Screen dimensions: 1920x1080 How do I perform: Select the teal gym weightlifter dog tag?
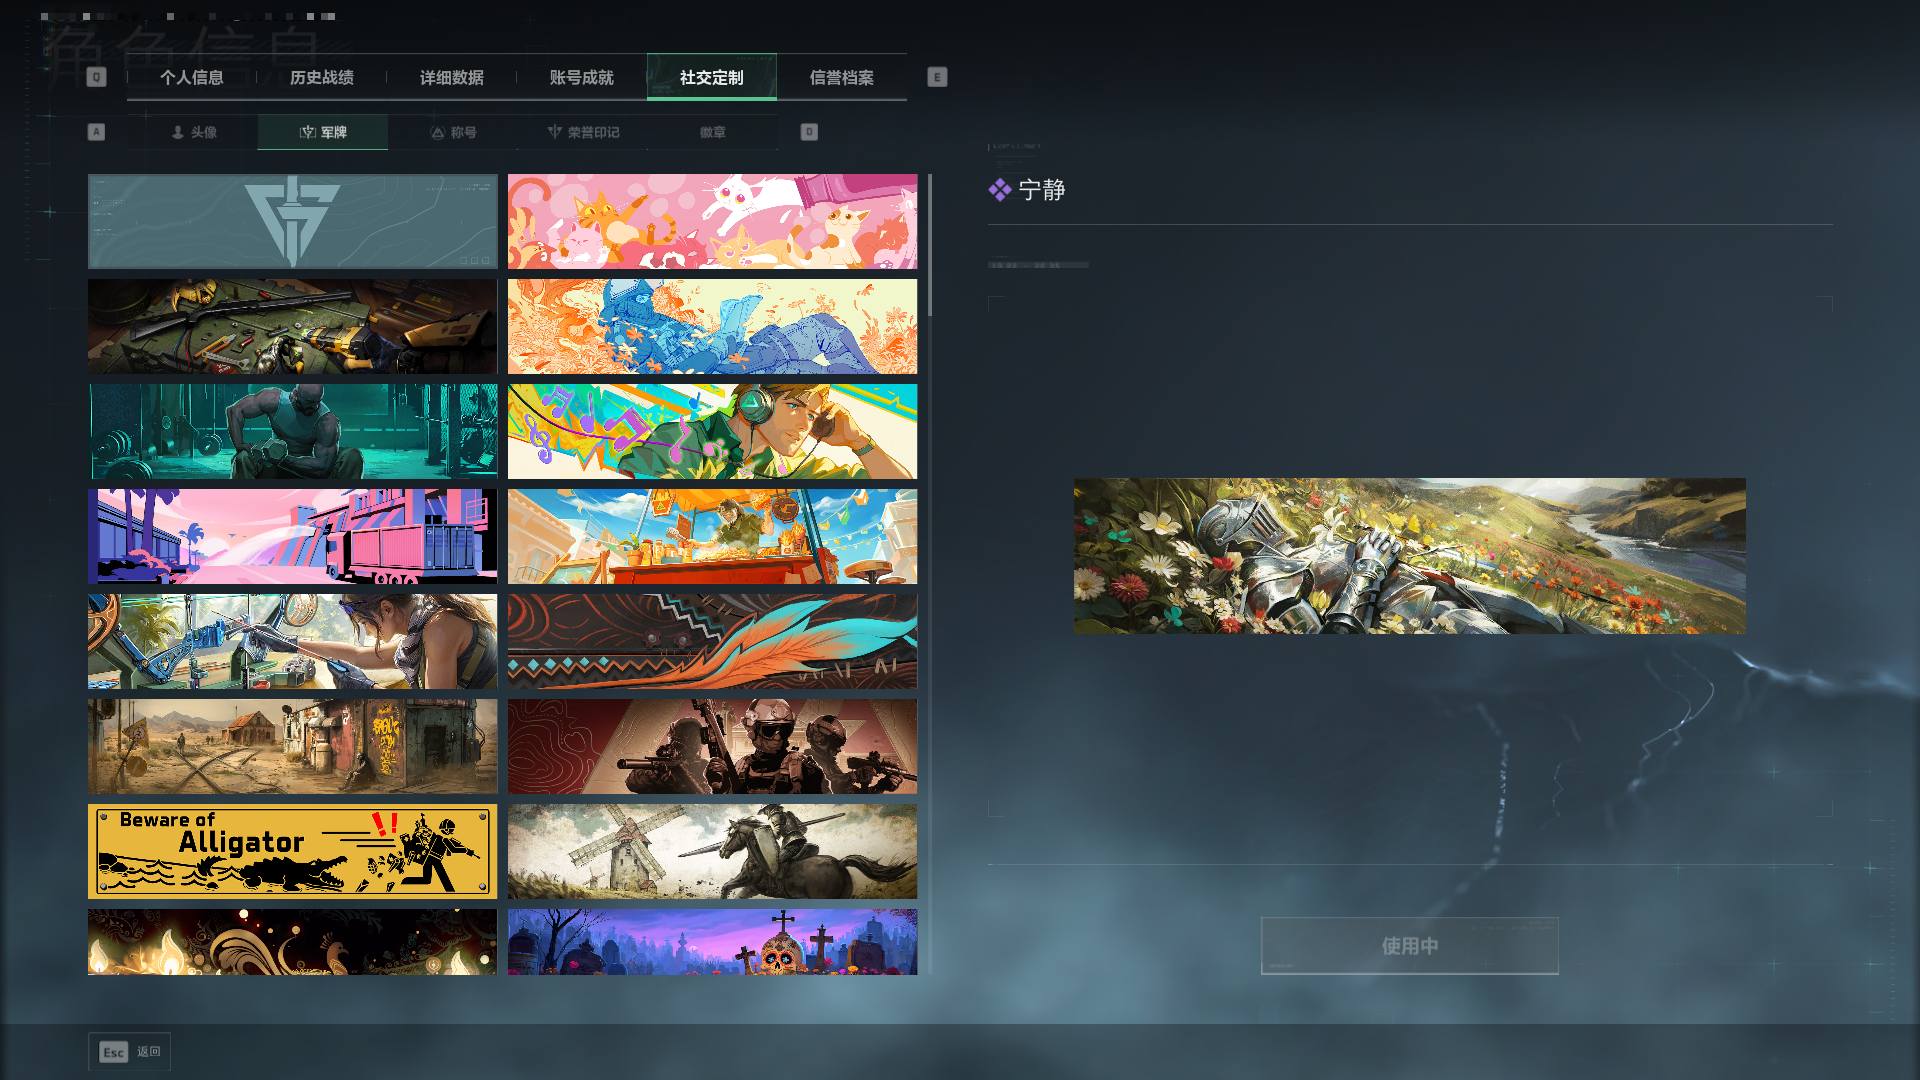point(292,432)
